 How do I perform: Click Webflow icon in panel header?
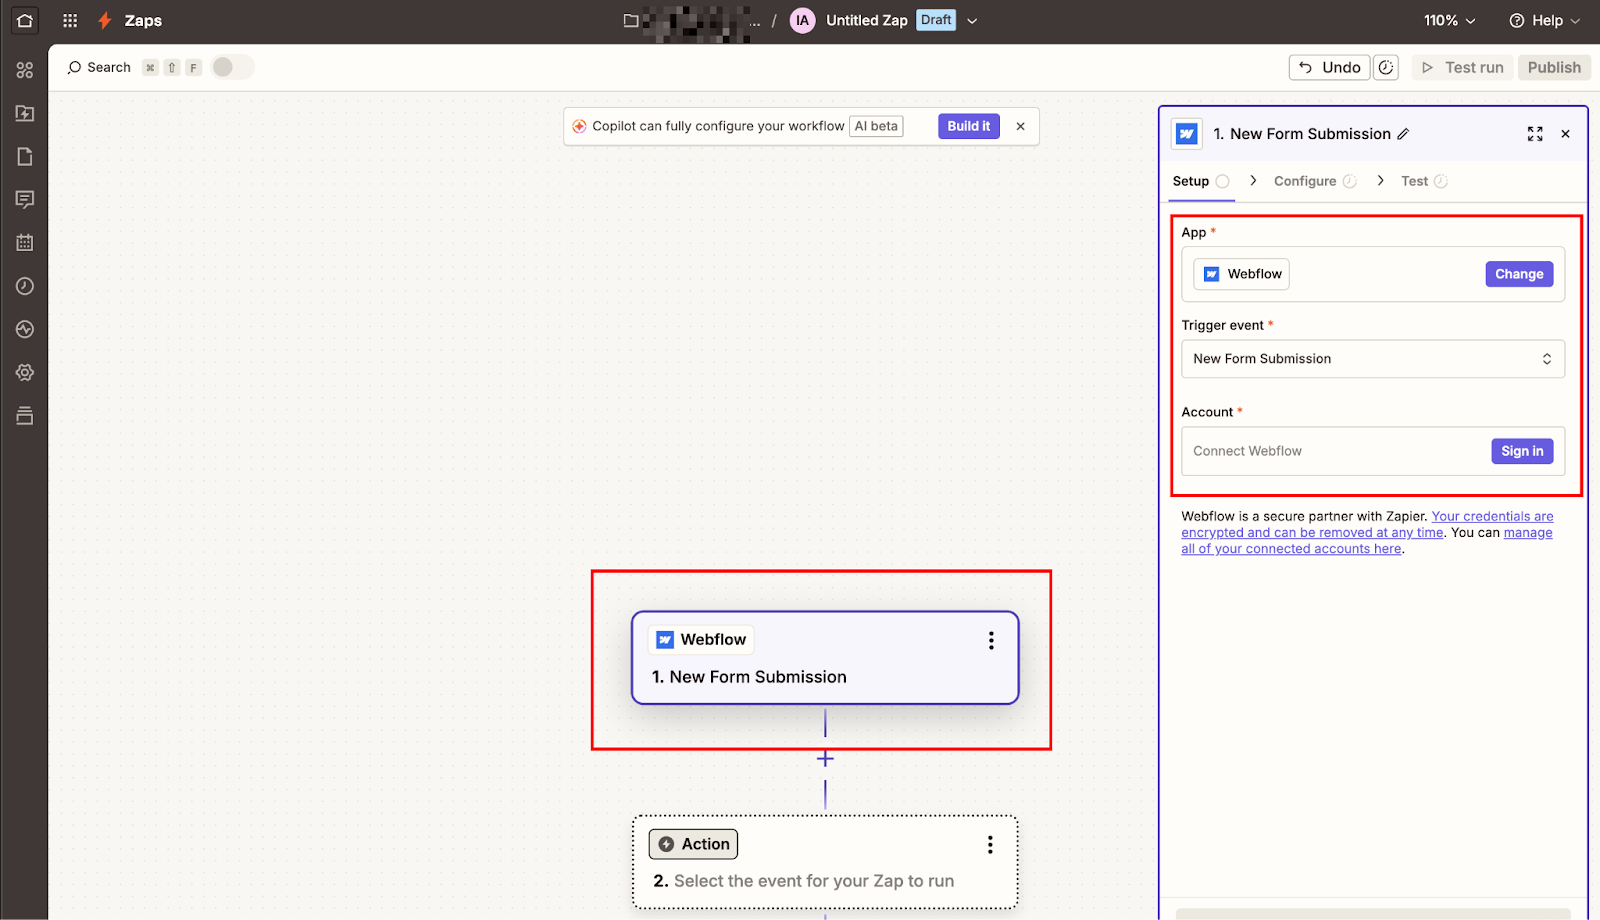tap(1187, 134)
